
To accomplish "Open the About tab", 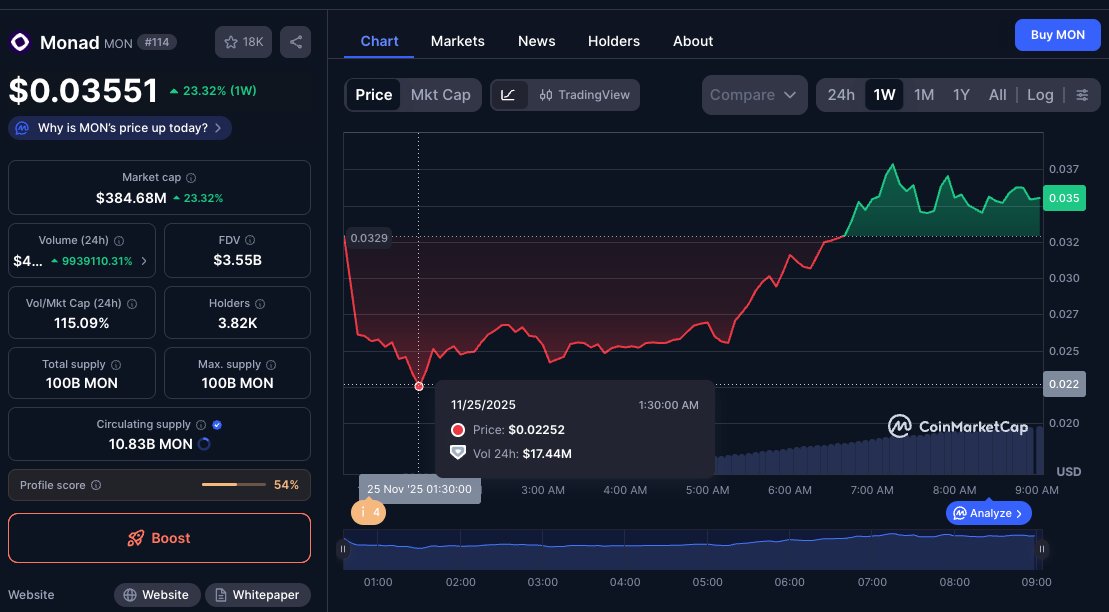I will [x=693, y=41].
